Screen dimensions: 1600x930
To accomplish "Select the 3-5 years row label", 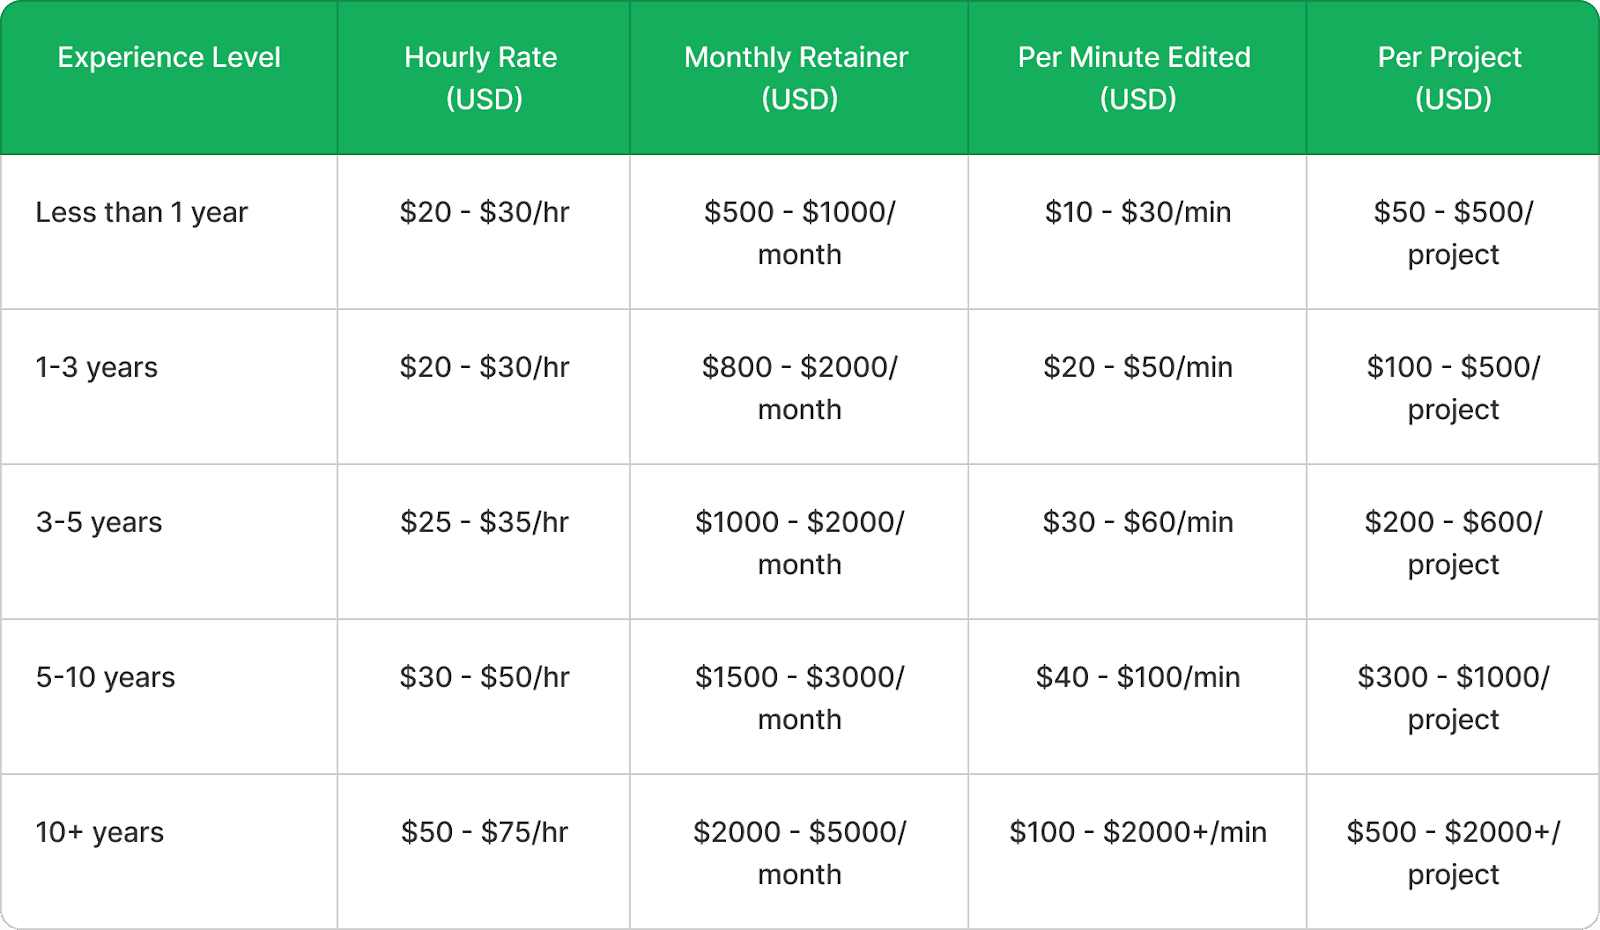I will (99, 523).
